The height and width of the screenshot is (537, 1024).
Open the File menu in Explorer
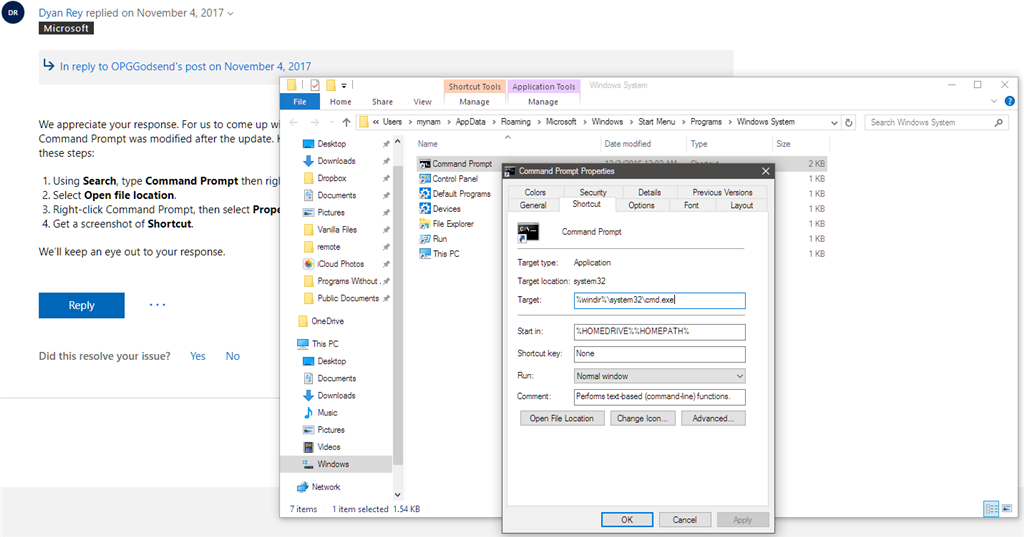click(x=300, y=101)
